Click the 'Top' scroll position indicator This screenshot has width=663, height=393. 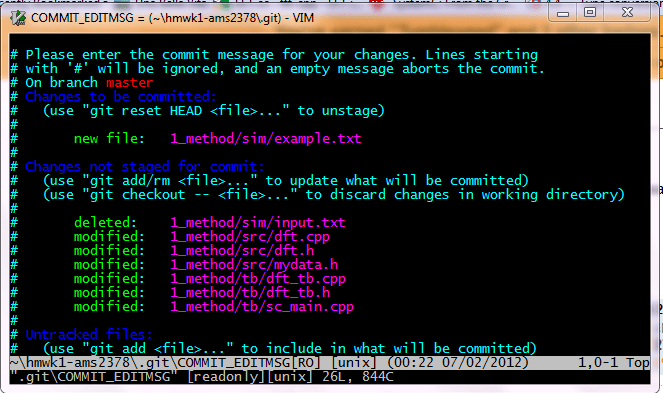(x=638, y=363)
